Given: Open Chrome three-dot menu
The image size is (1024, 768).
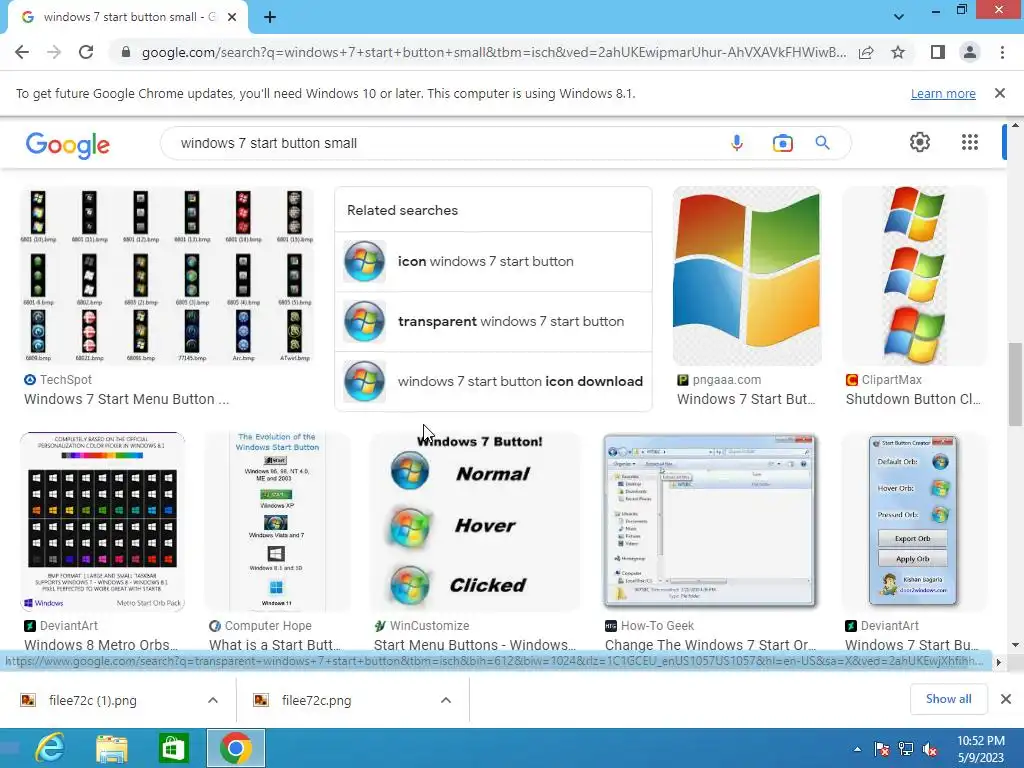Looking at the screenshot, I should pyautogui.click(x=1002, y=52).
